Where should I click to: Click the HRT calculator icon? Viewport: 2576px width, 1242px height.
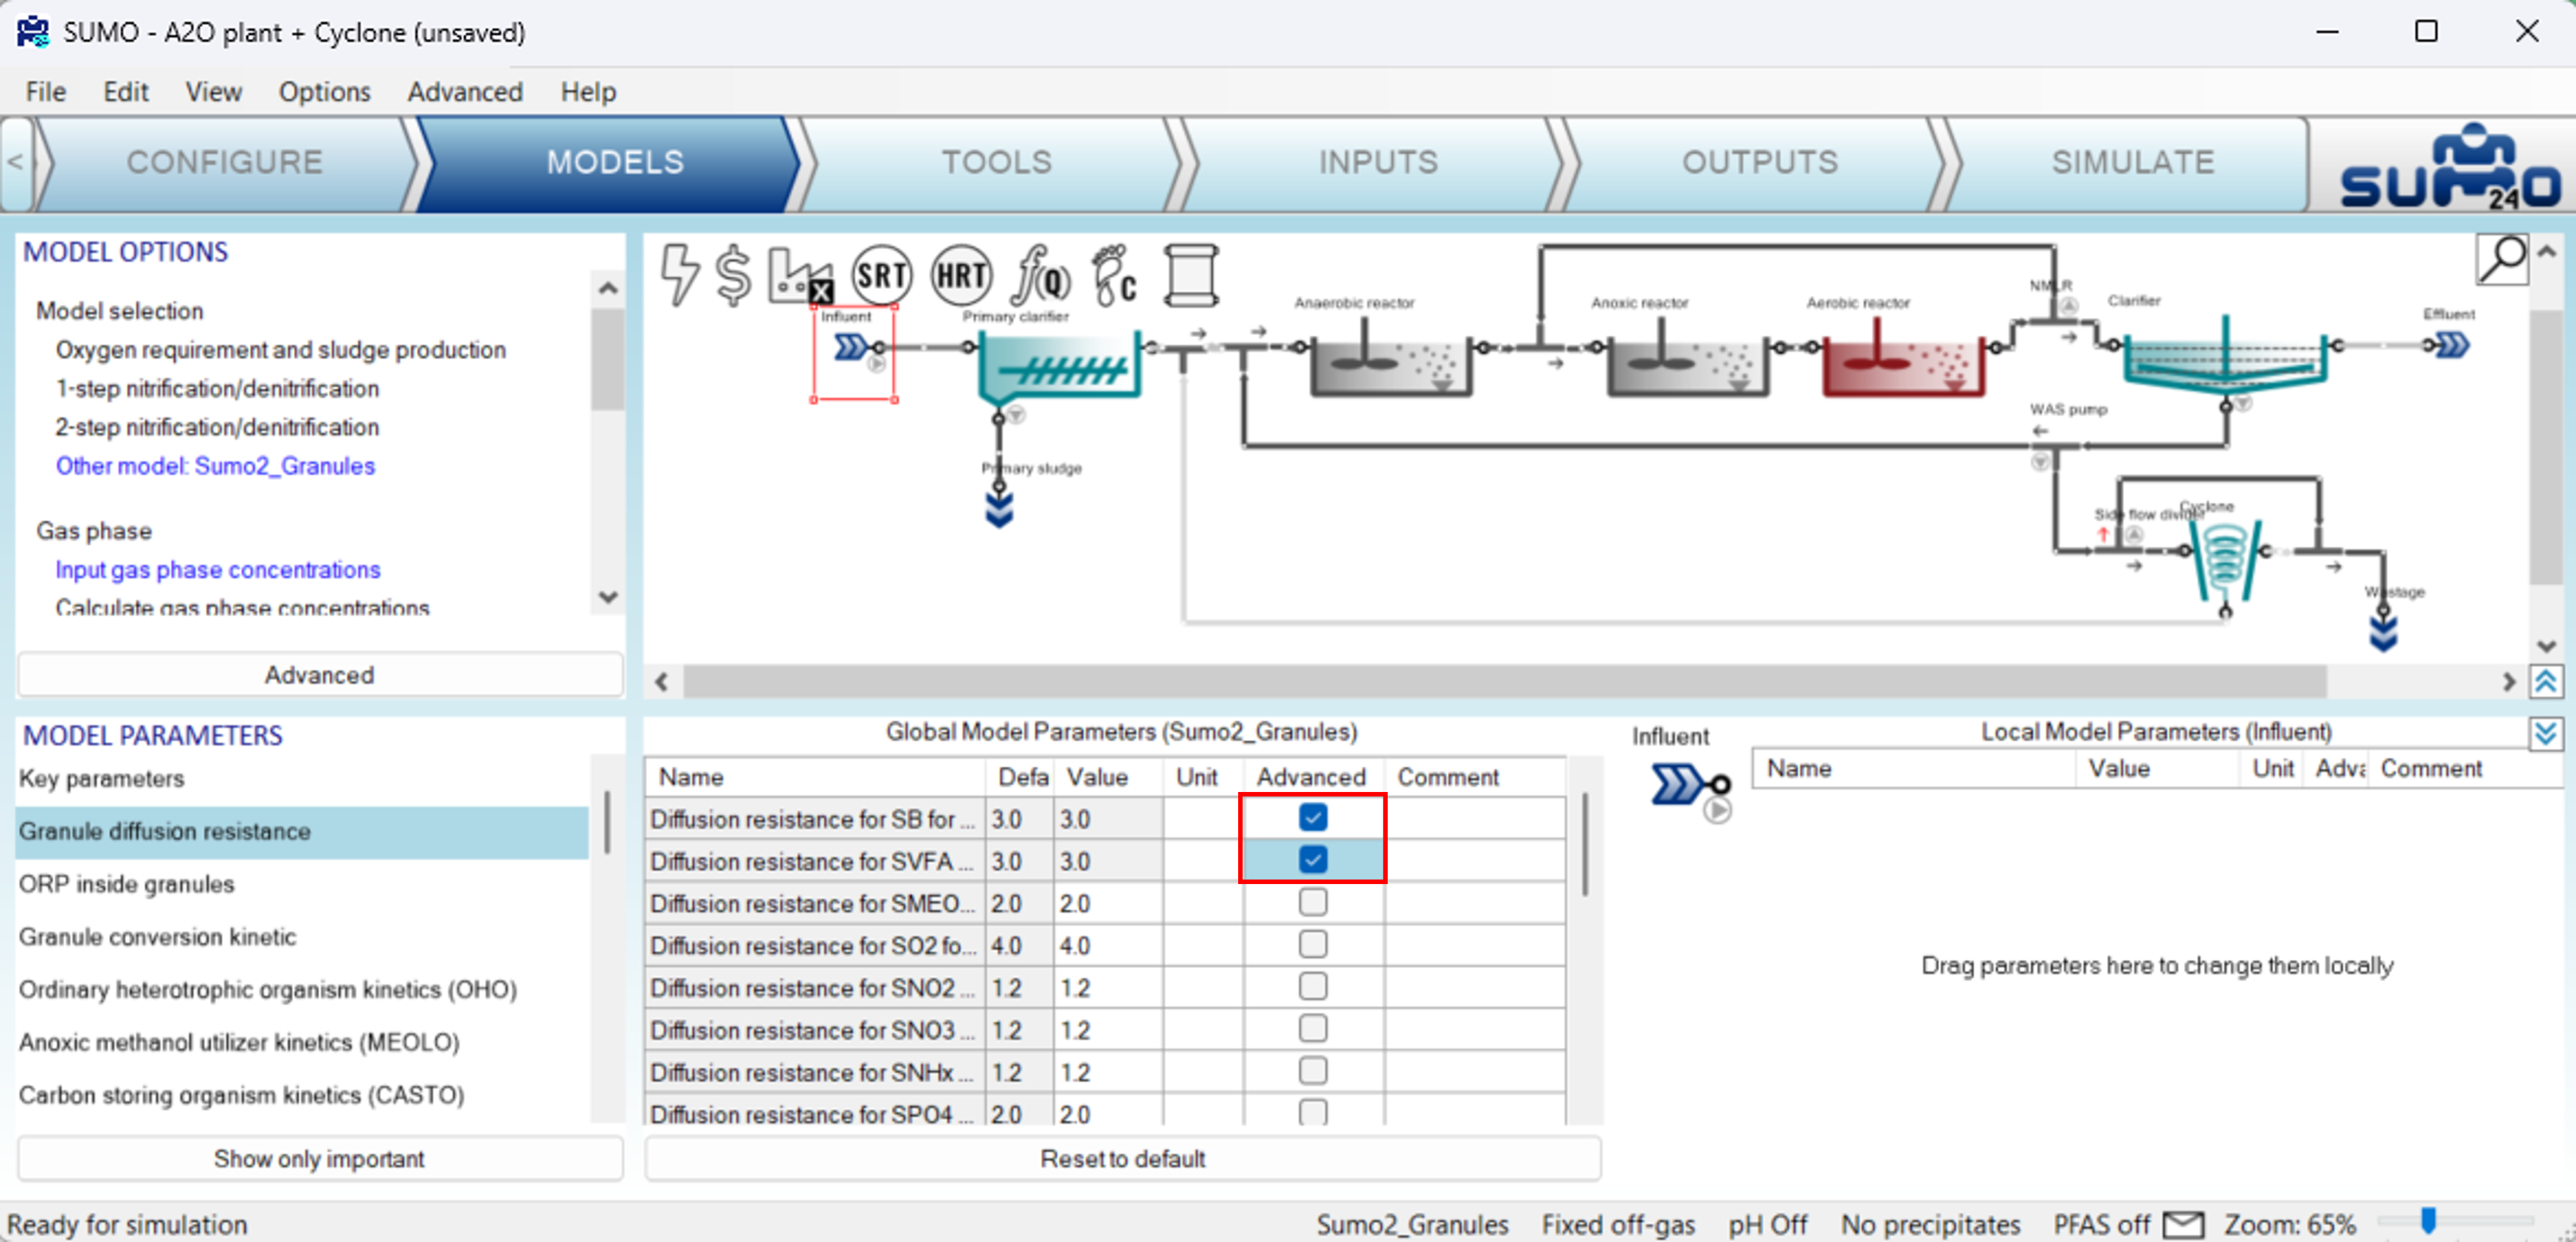point(961,274)
